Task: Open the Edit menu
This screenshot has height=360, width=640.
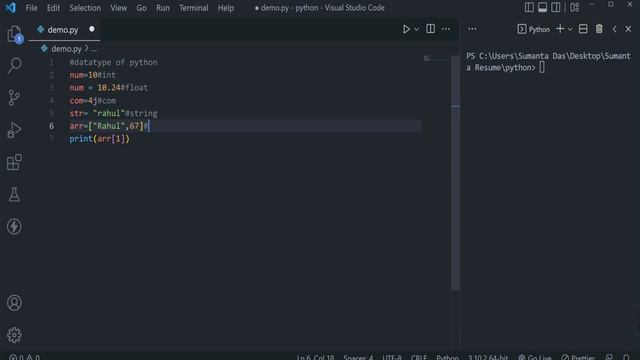Action: click(53, 8)
